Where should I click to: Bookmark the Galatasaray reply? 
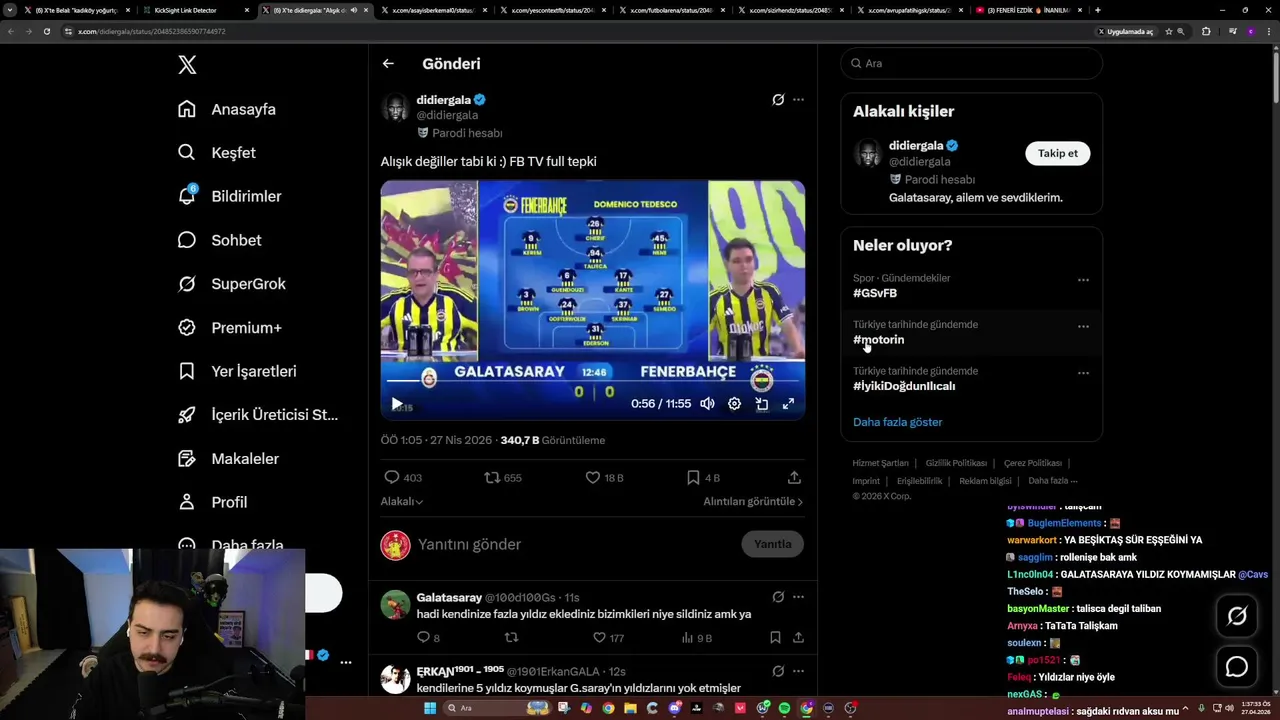coord(775,638)
